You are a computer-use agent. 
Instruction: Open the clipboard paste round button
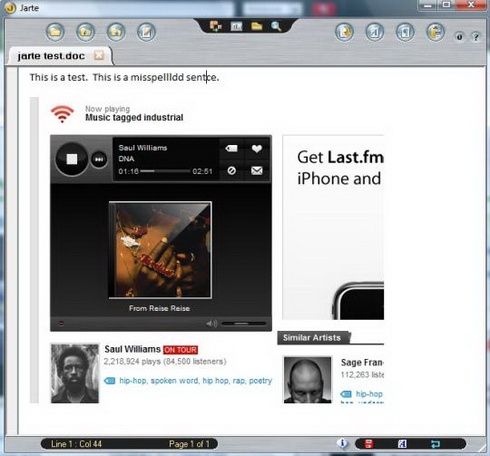(x=344, y=32)
